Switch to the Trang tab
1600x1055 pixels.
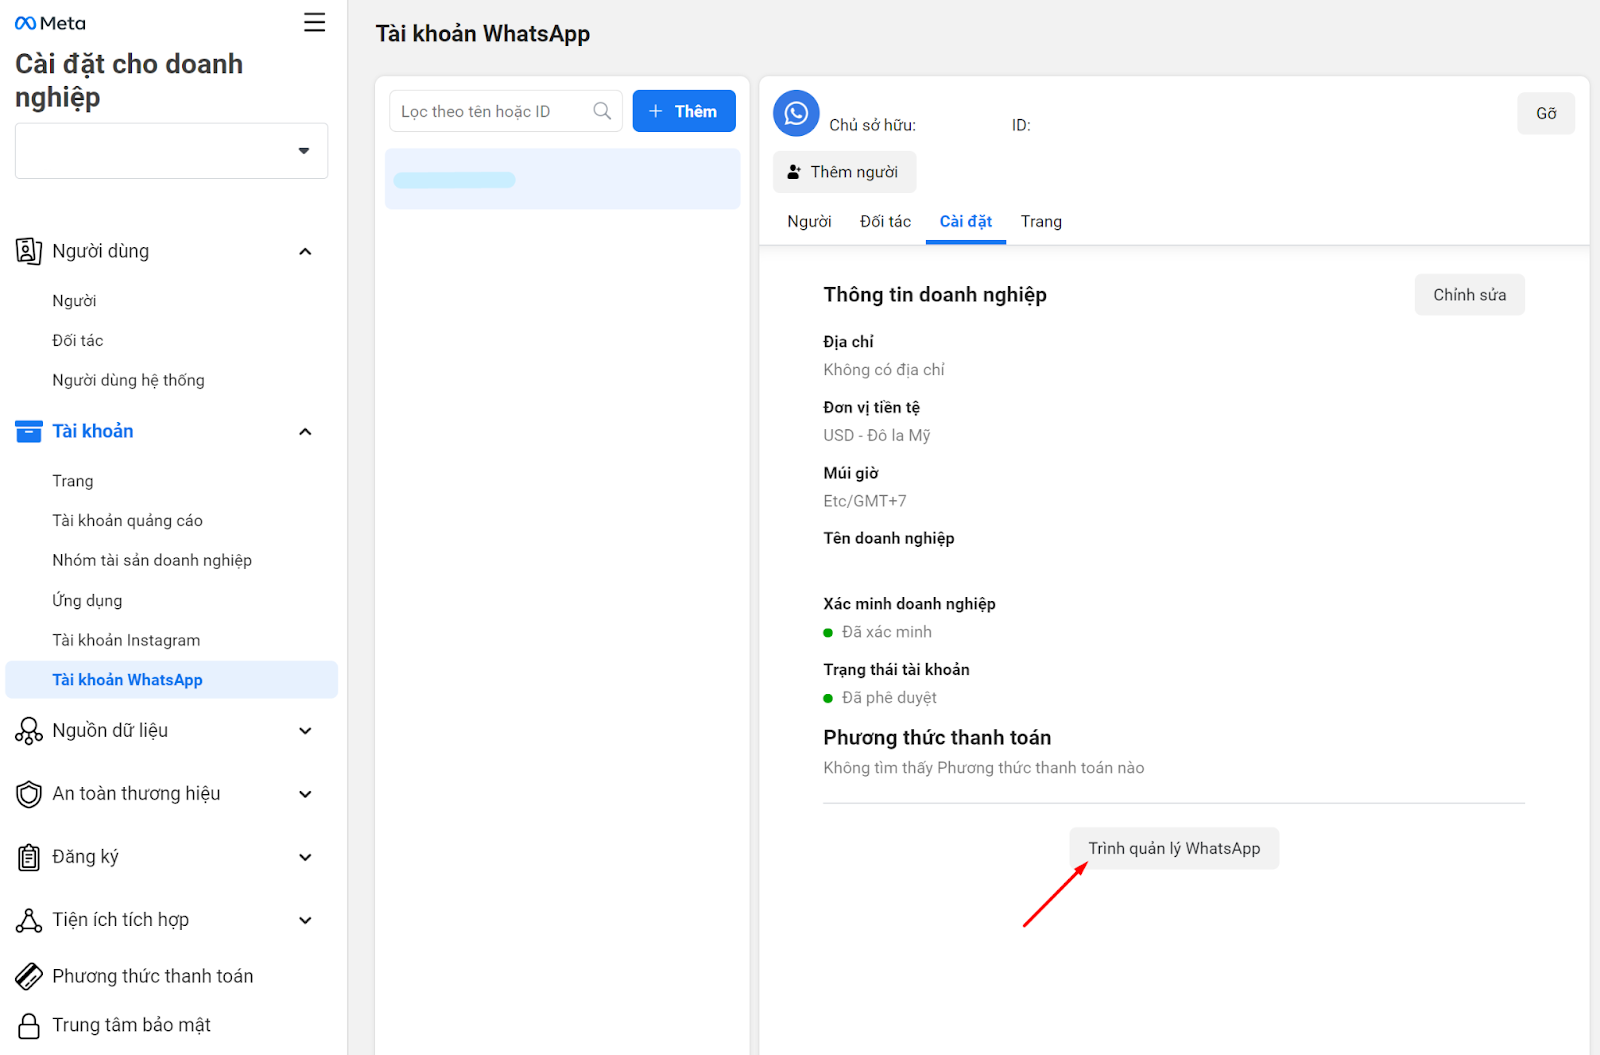1041,221
